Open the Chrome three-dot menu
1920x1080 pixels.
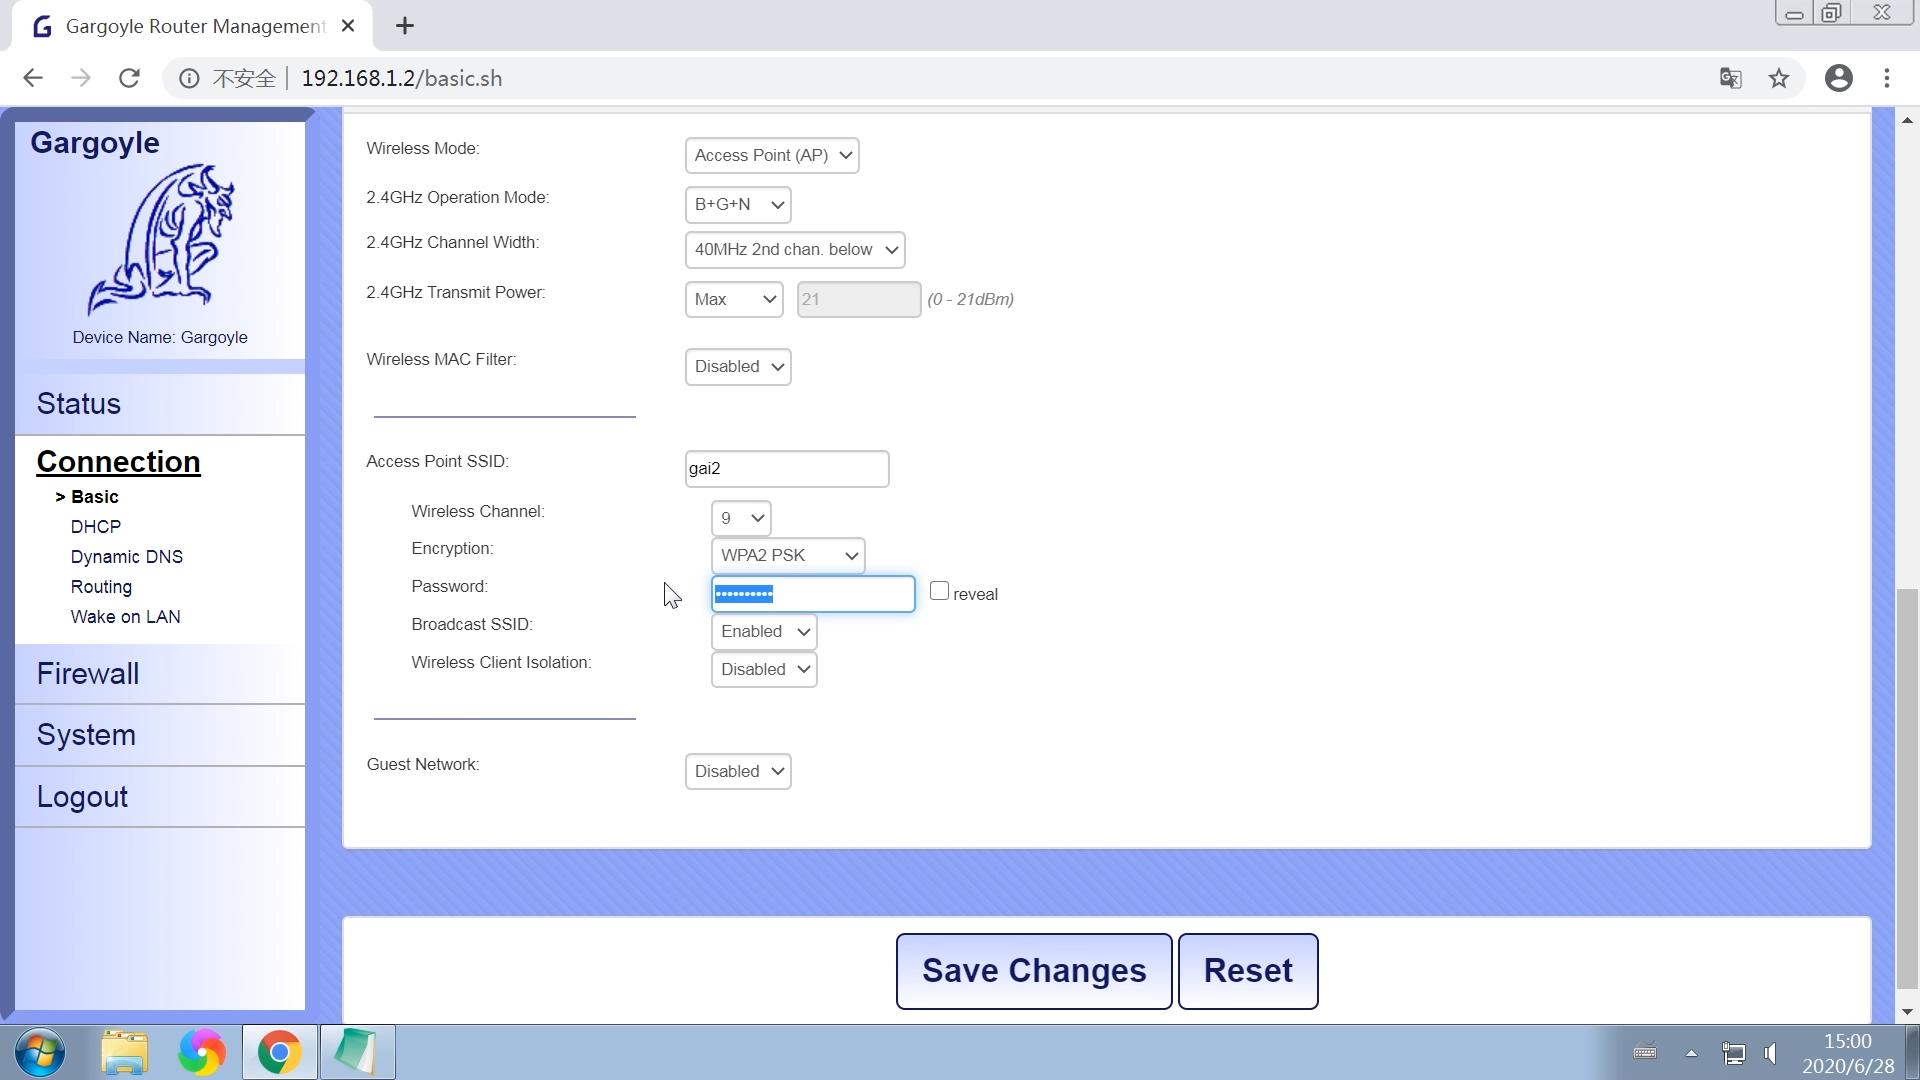point(1886,78)
